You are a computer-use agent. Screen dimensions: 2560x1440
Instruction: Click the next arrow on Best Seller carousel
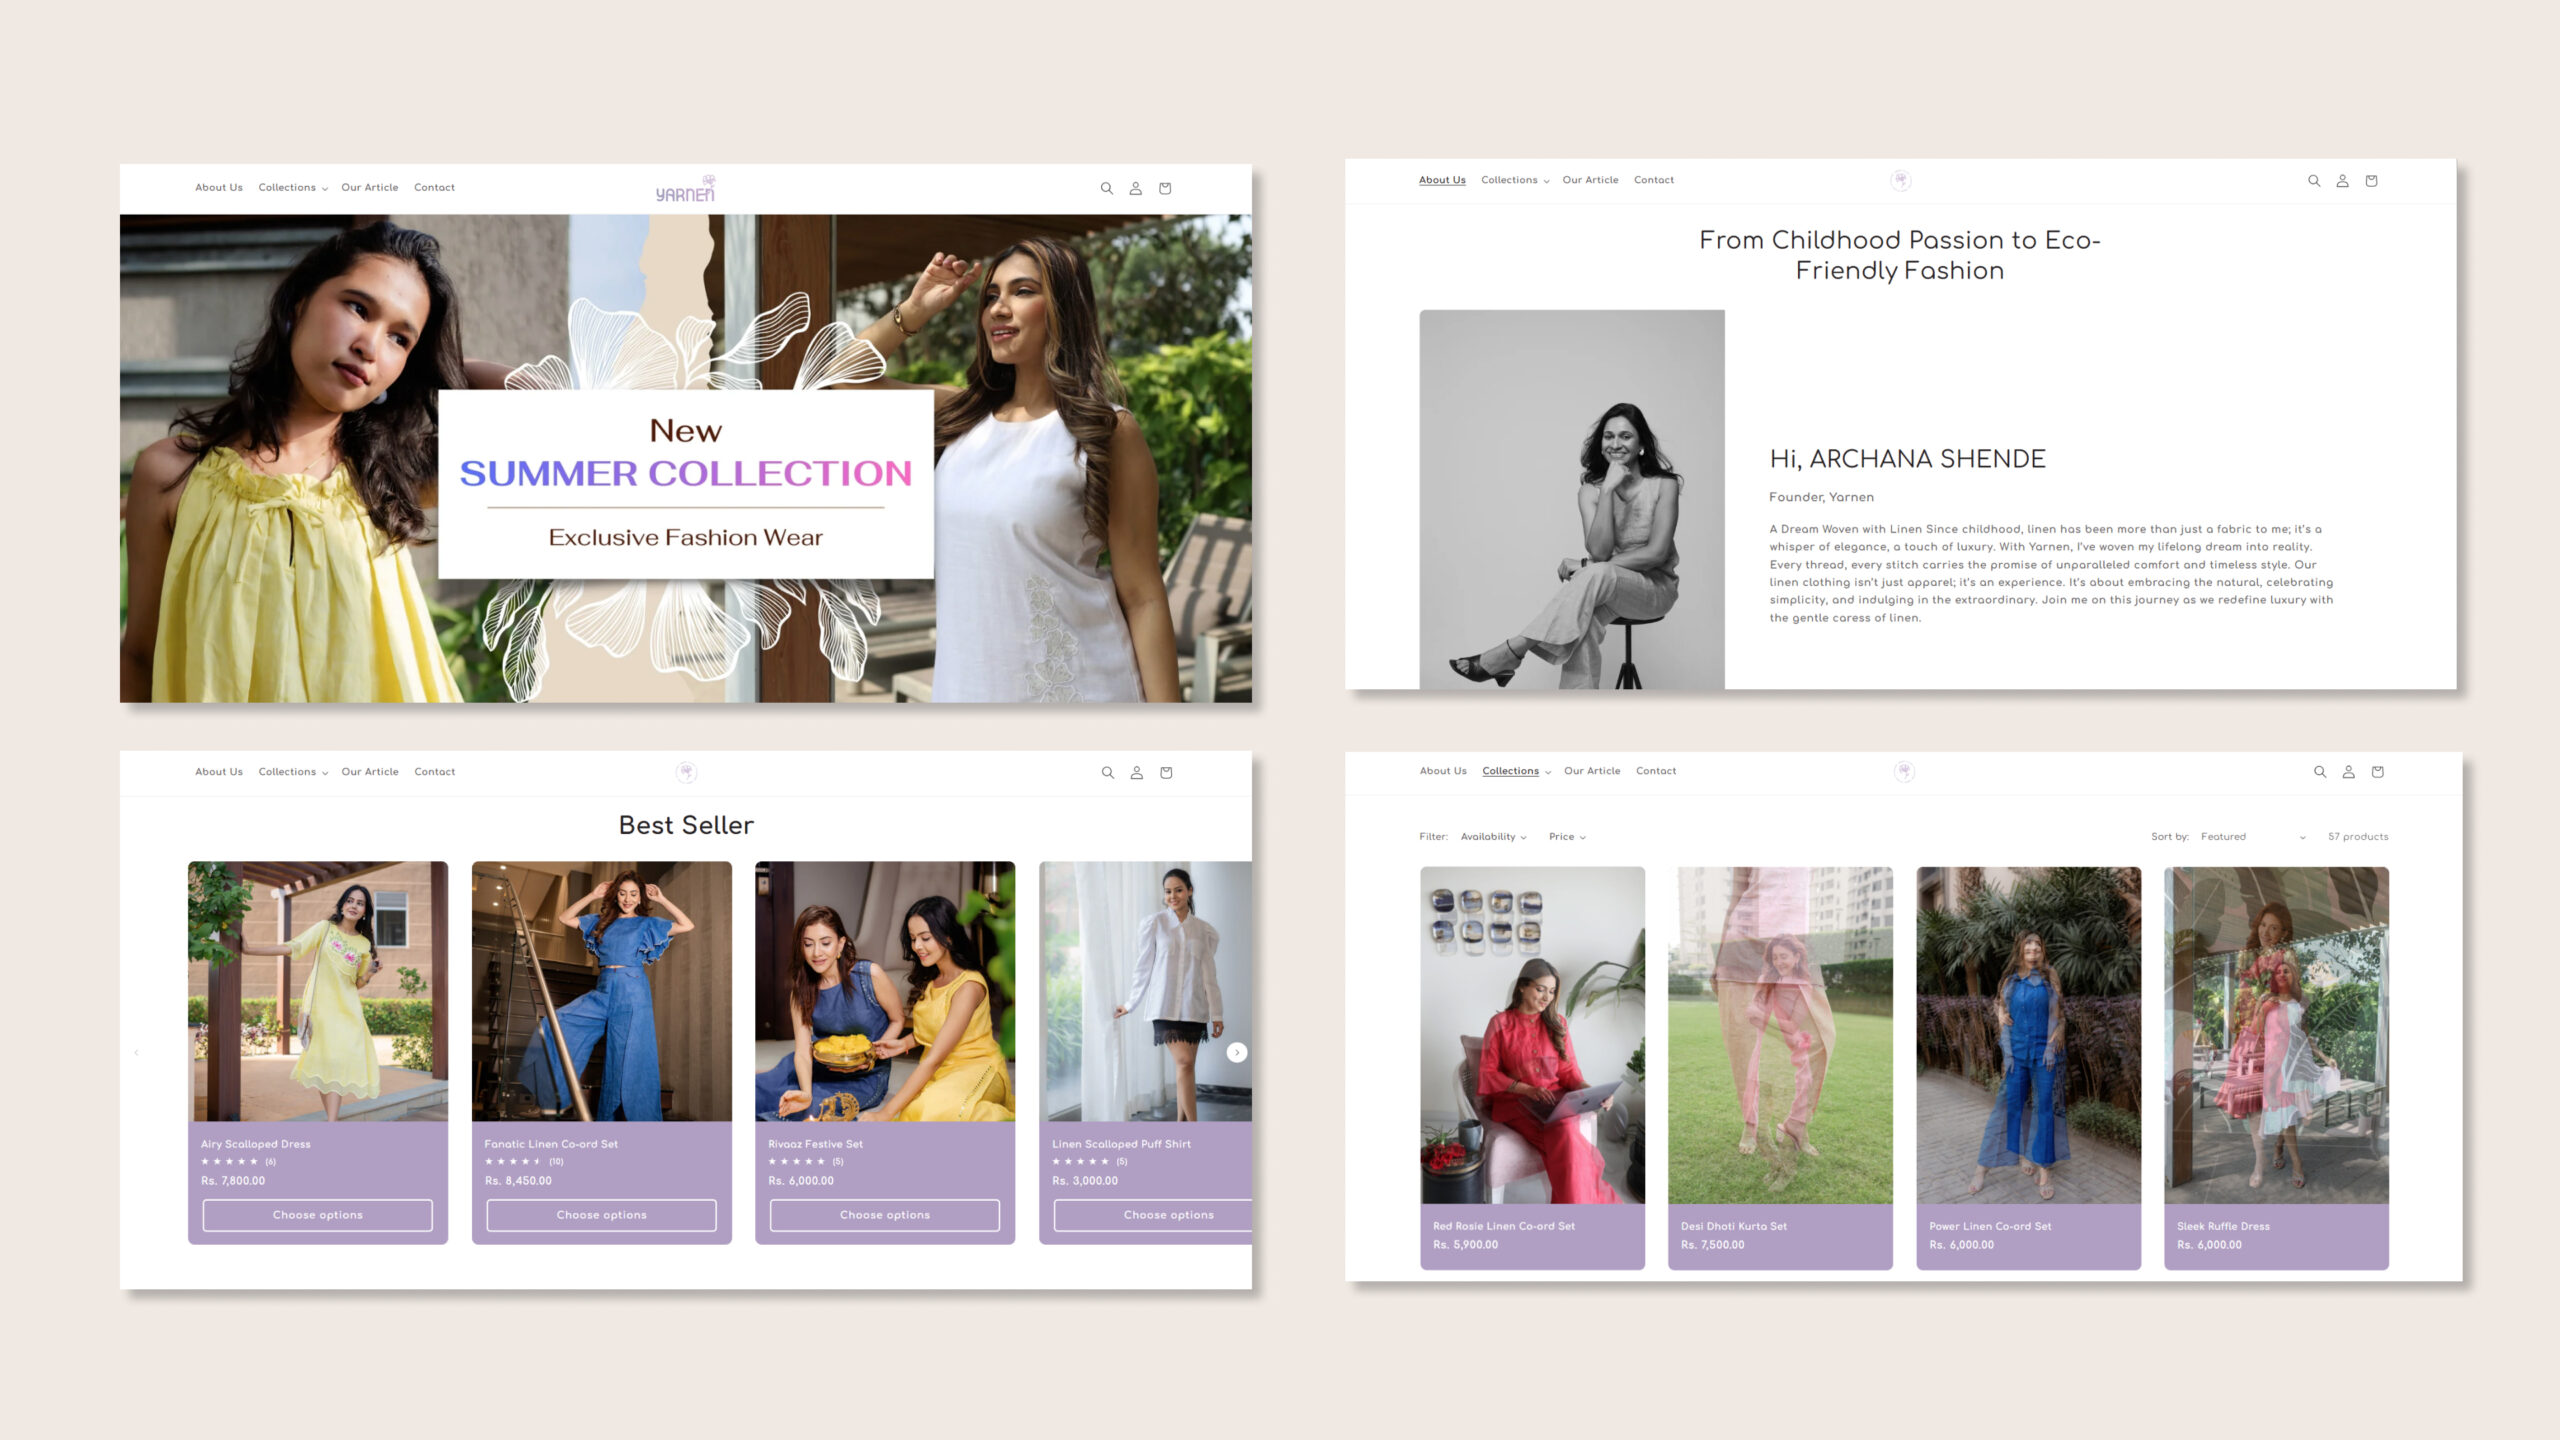coord(1237,1052)
